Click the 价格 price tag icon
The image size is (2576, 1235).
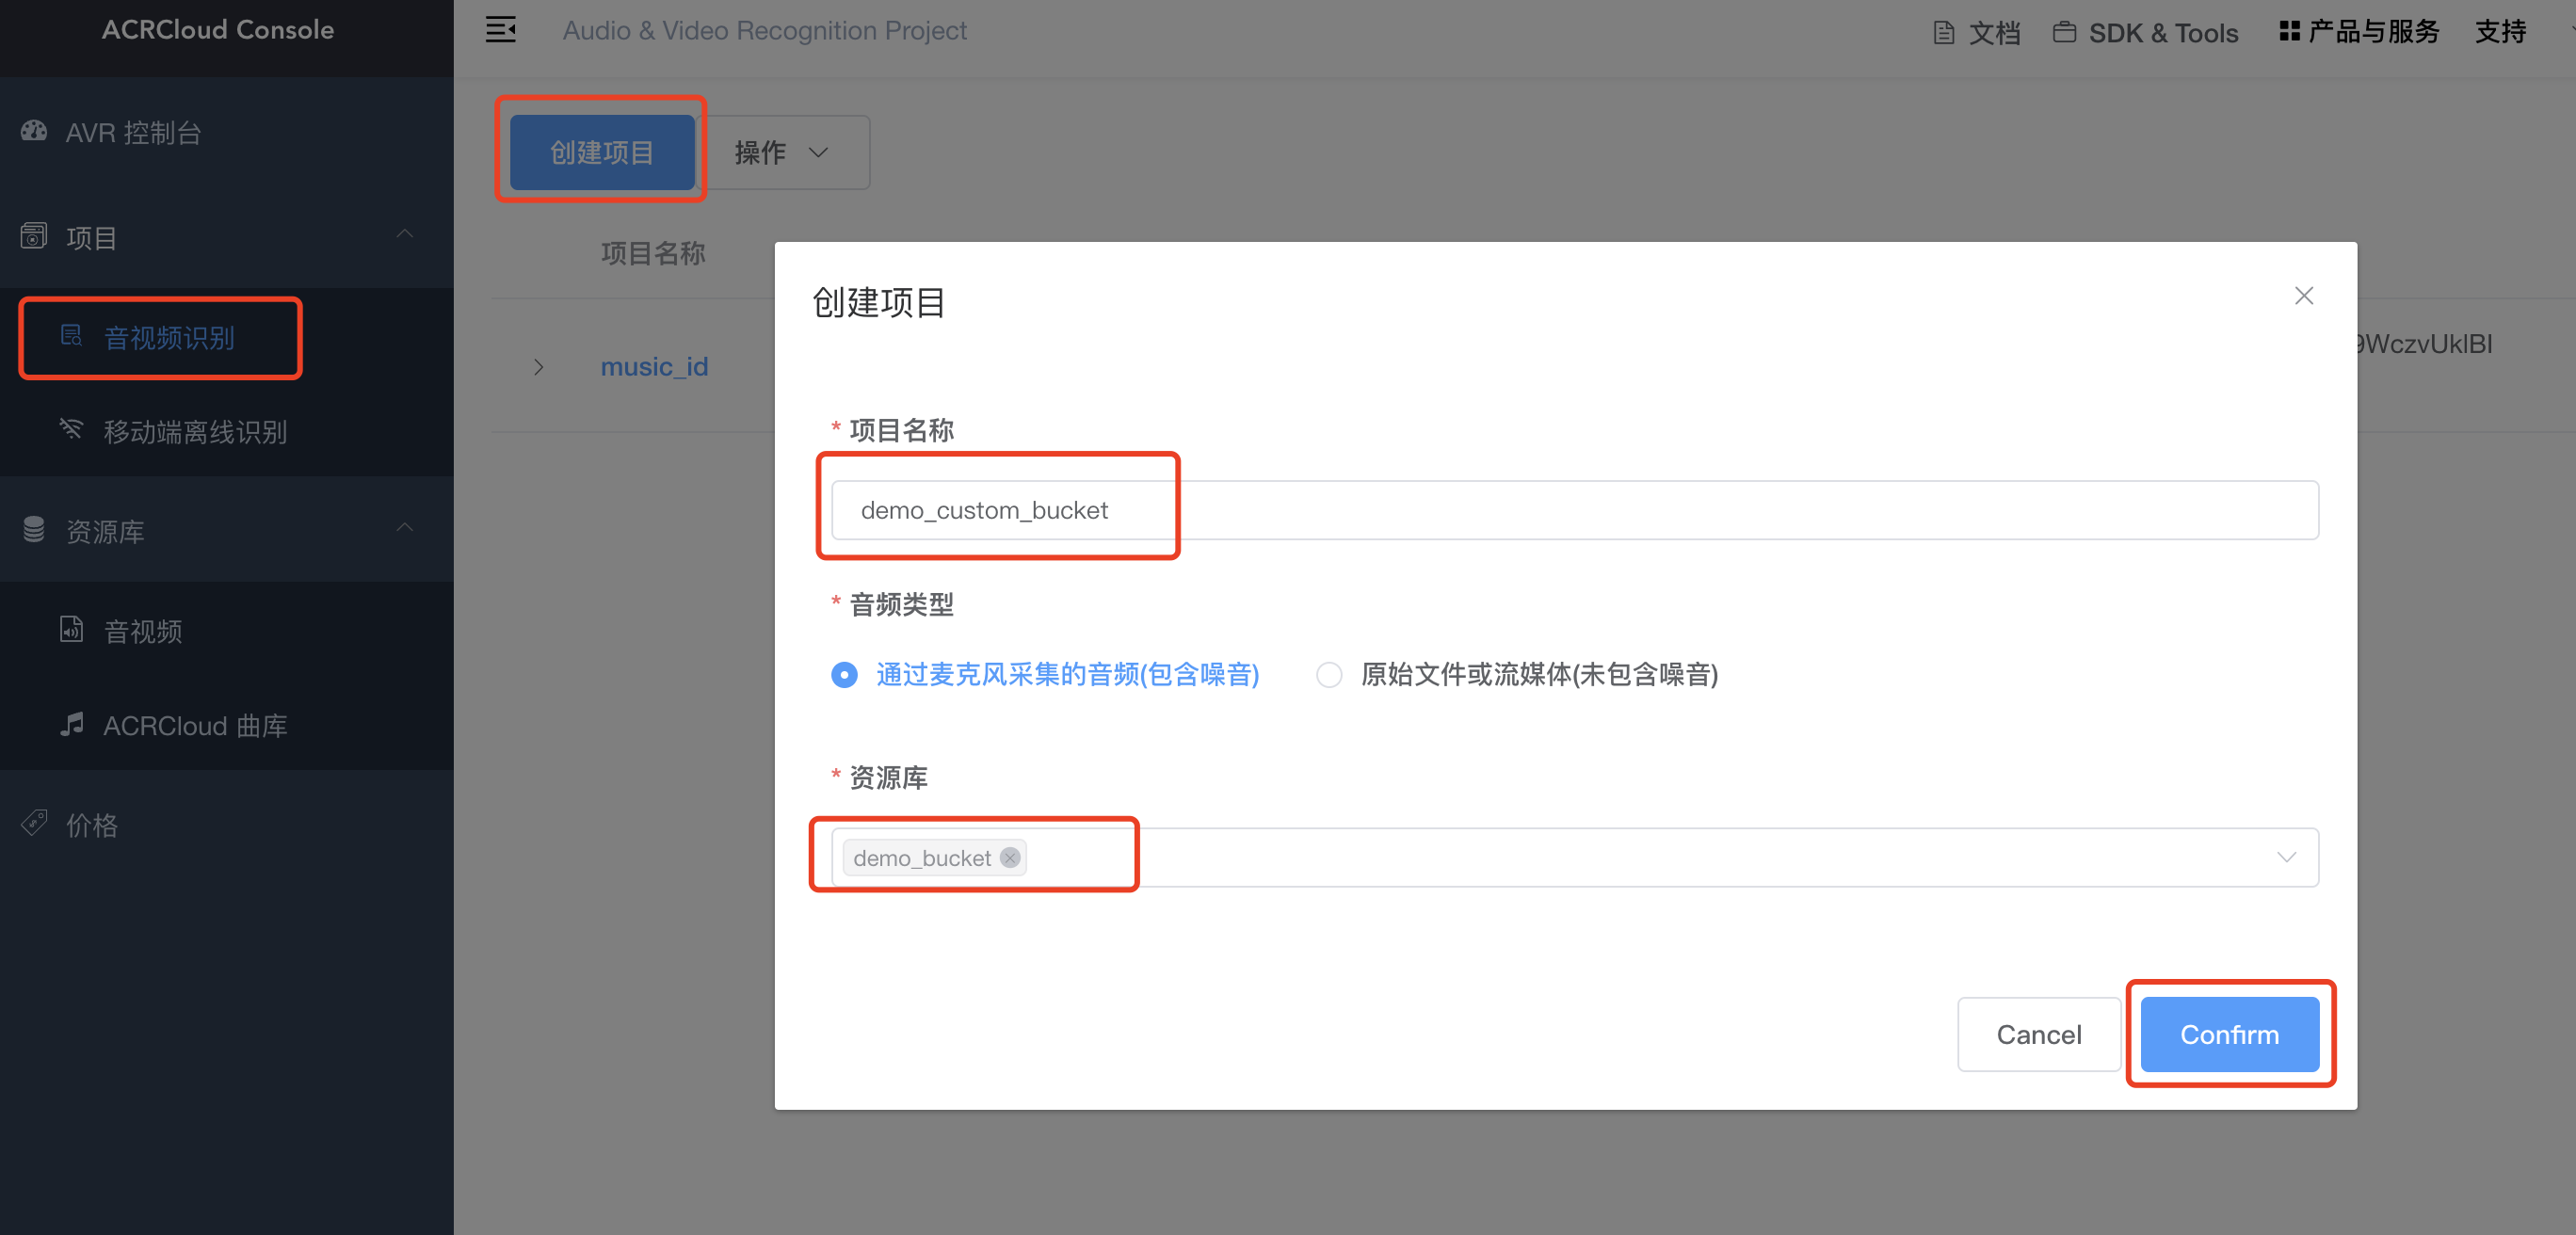(34, 824)
